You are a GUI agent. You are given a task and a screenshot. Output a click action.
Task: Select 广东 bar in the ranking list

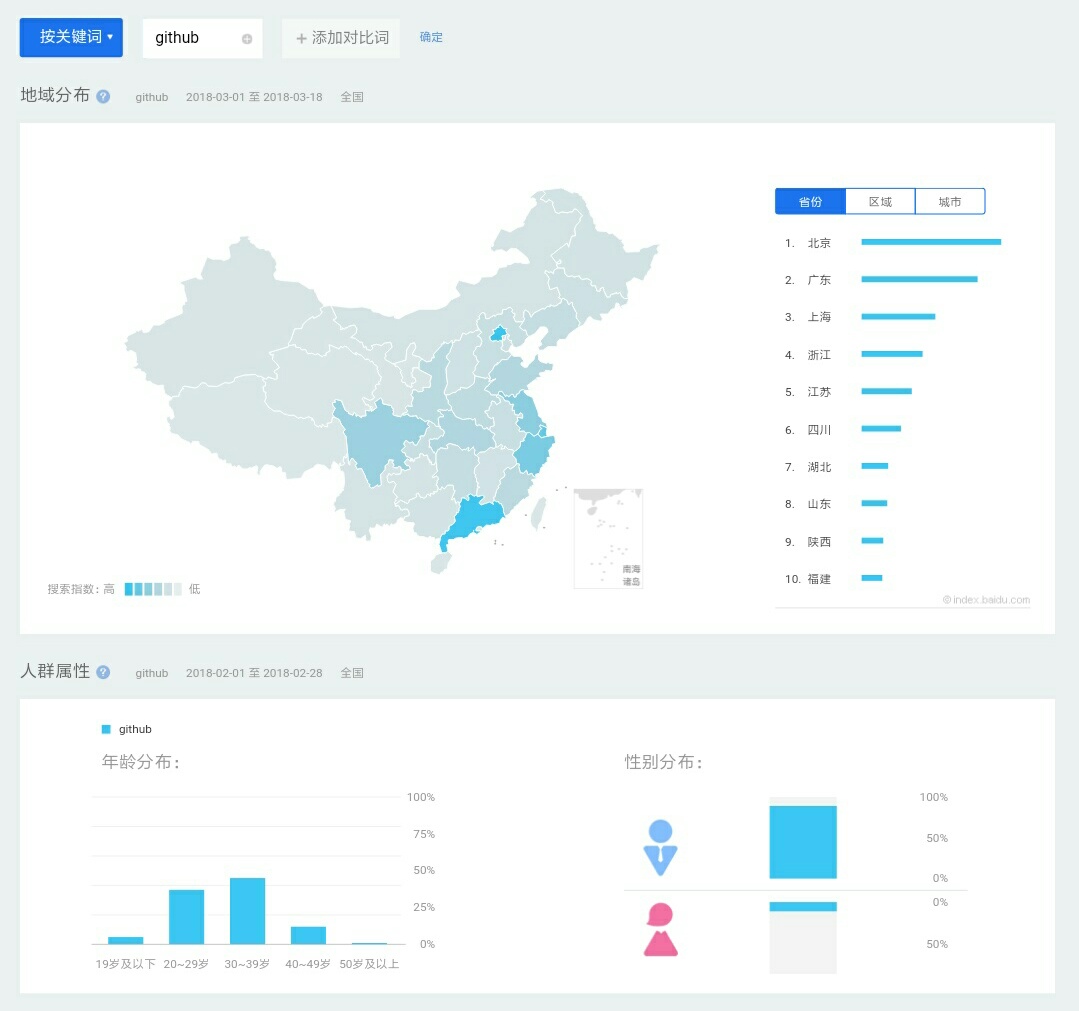pos(918,279)
